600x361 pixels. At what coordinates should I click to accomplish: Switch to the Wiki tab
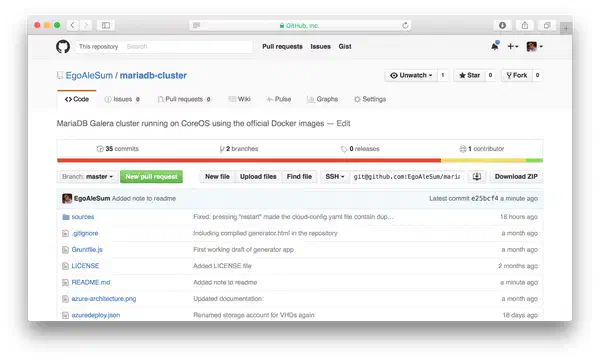239,99
